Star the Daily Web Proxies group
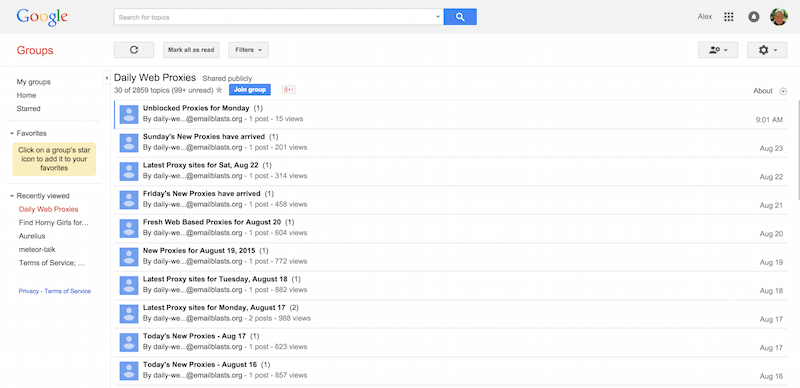Image resolution: width=800 pixels, height=388 pixels. coord(219,90)
